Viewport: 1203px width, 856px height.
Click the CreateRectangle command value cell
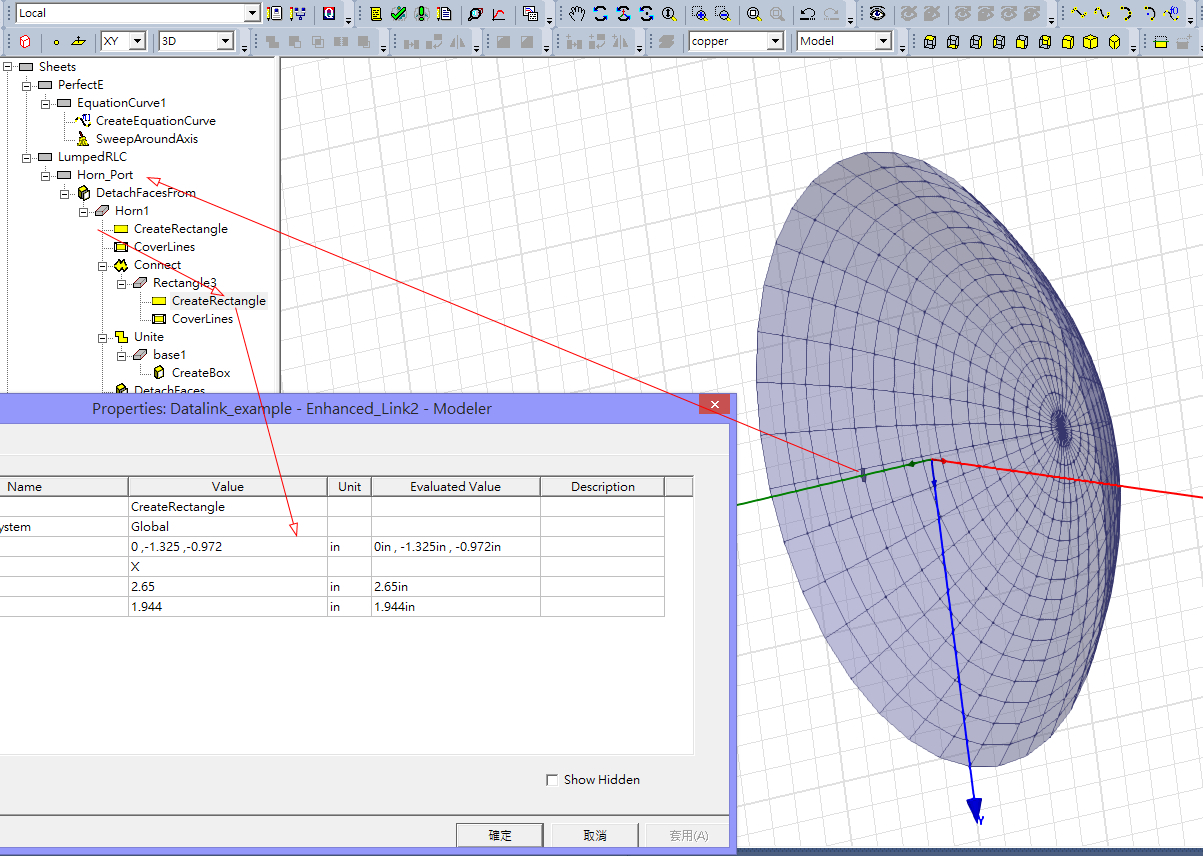228,507
